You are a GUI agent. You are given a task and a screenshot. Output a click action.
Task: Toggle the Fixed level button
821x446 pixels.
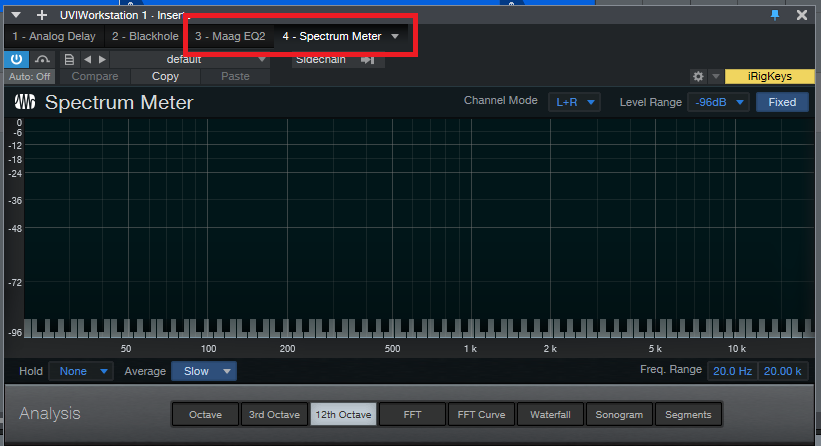click(782, 102)
